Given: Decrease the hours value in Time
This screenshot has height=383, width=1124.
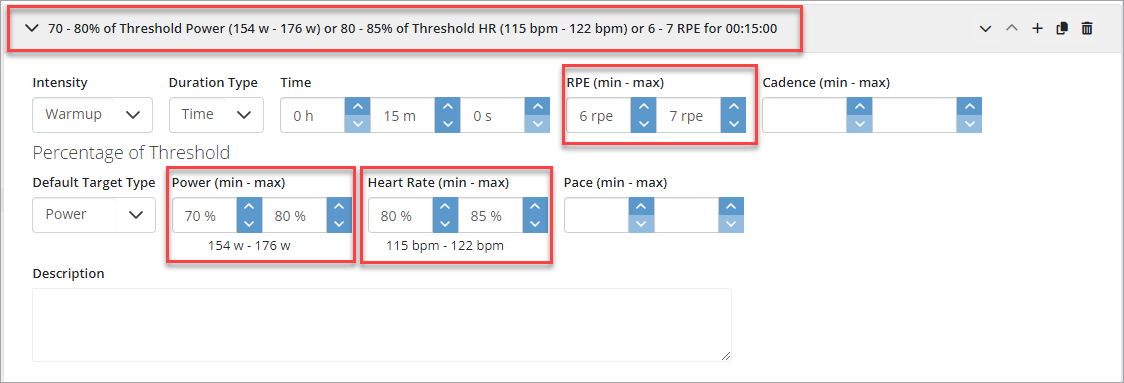Looking at the screenshot, I should click(x=357, y=124).
